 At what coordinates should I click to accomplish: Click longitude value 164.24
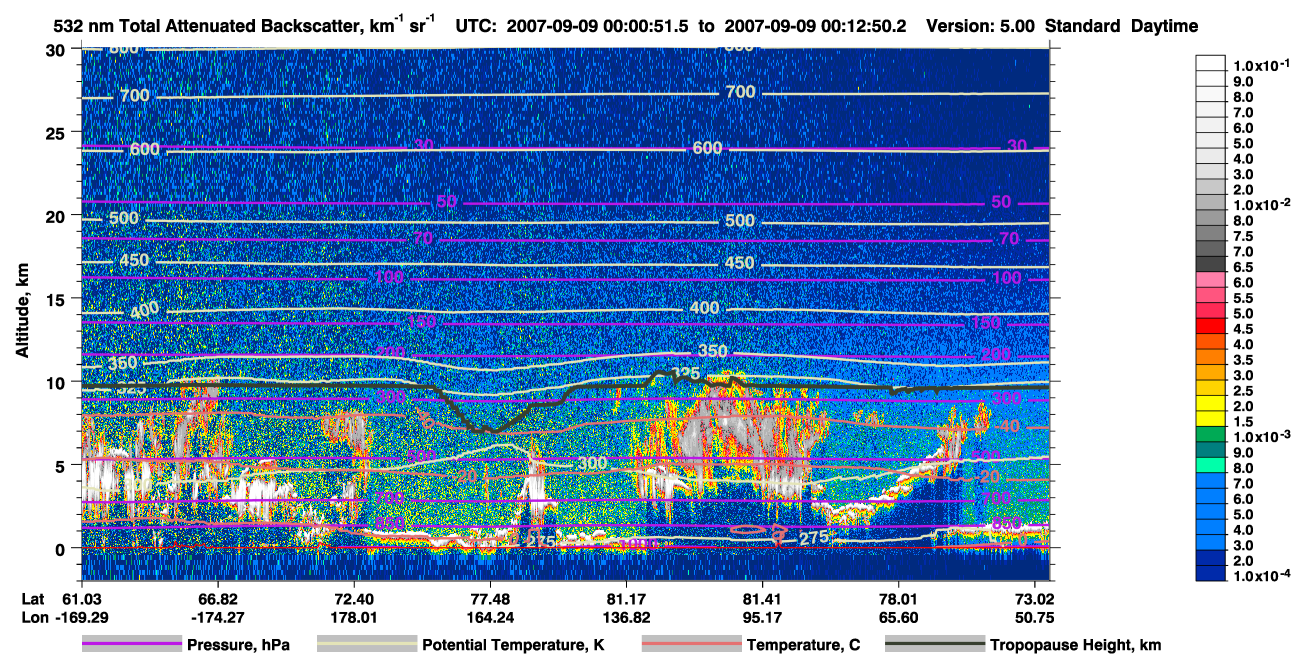(489, 617)
